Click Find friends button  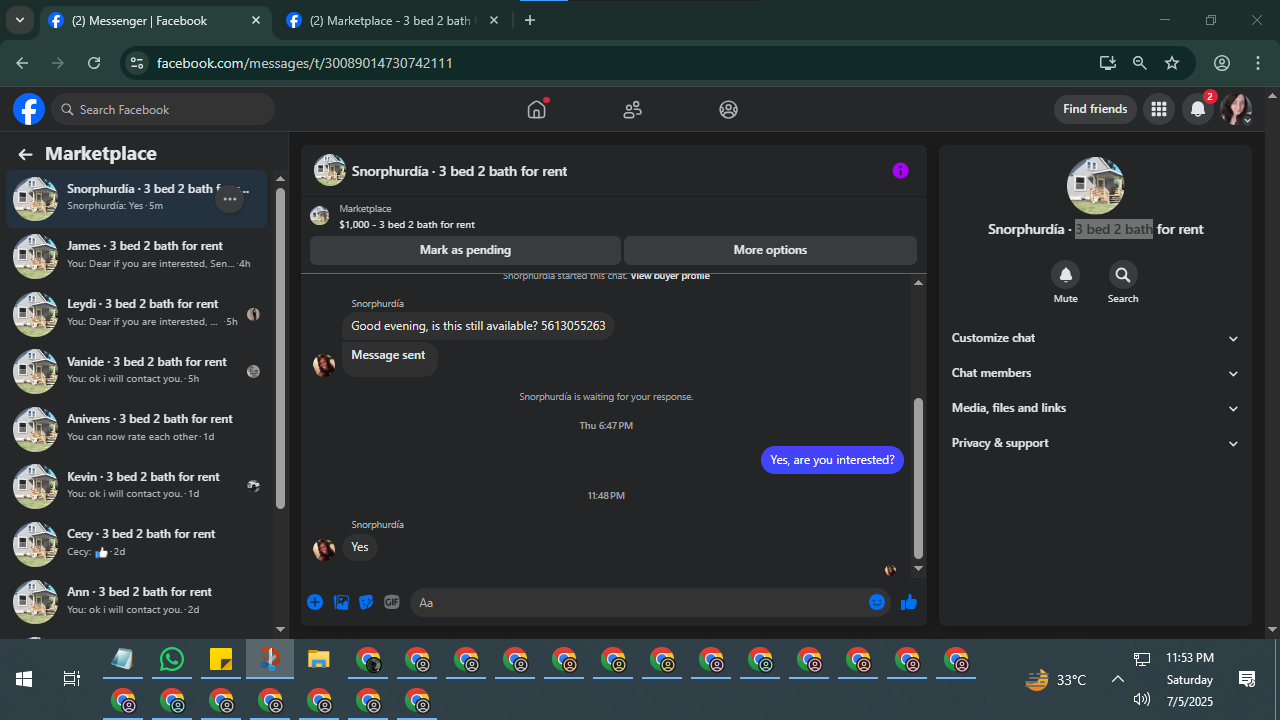(1095, 109)
